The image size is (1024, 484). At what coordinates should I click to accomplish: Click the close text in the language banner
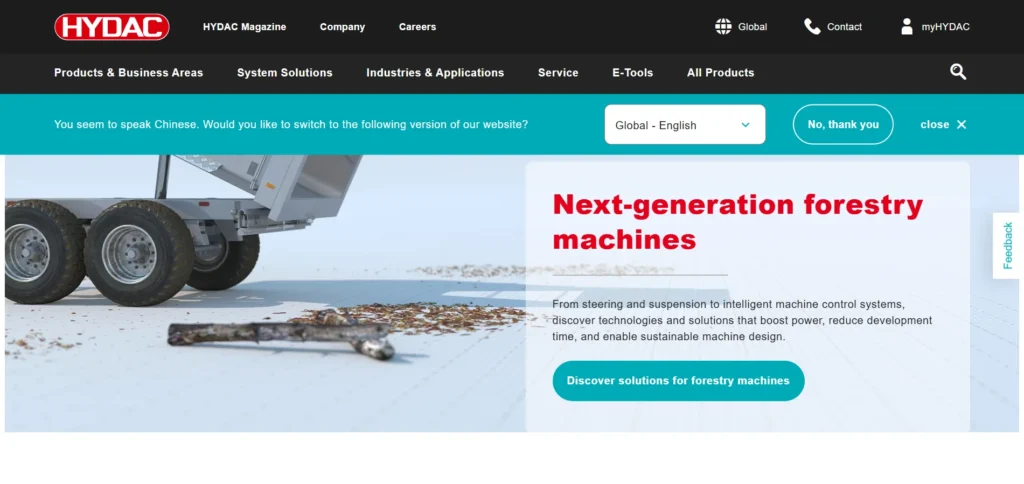point(935,124)
